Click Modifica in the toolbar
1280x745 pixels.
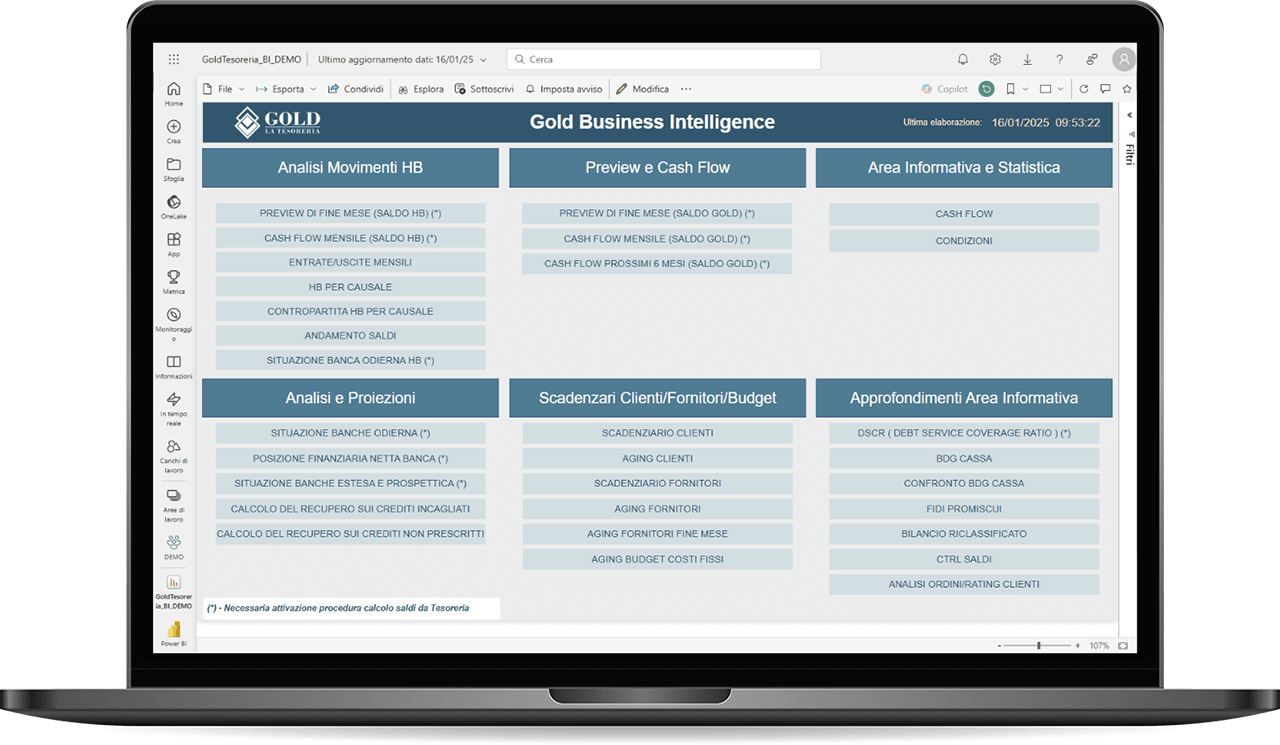642,89
